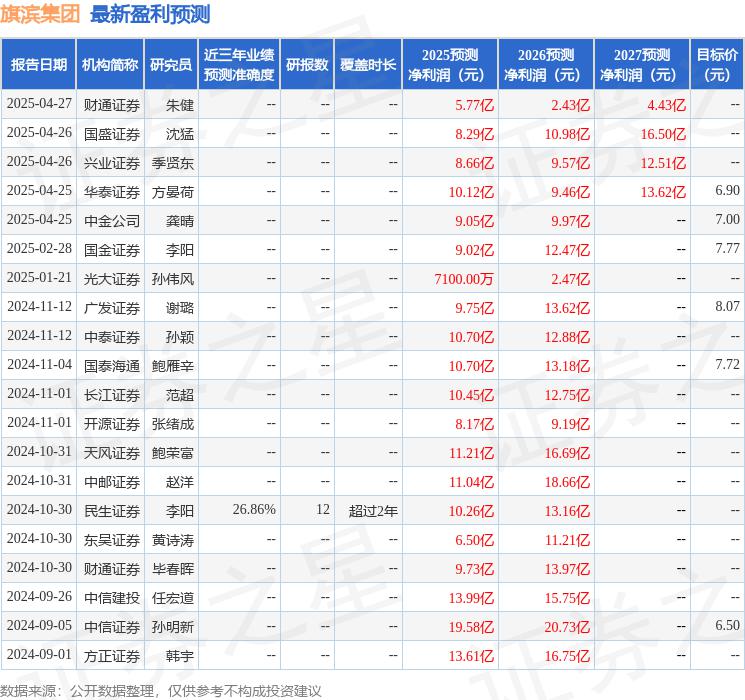
Task: Click 国泰海通 institution cell
Action: coord(112,366)
